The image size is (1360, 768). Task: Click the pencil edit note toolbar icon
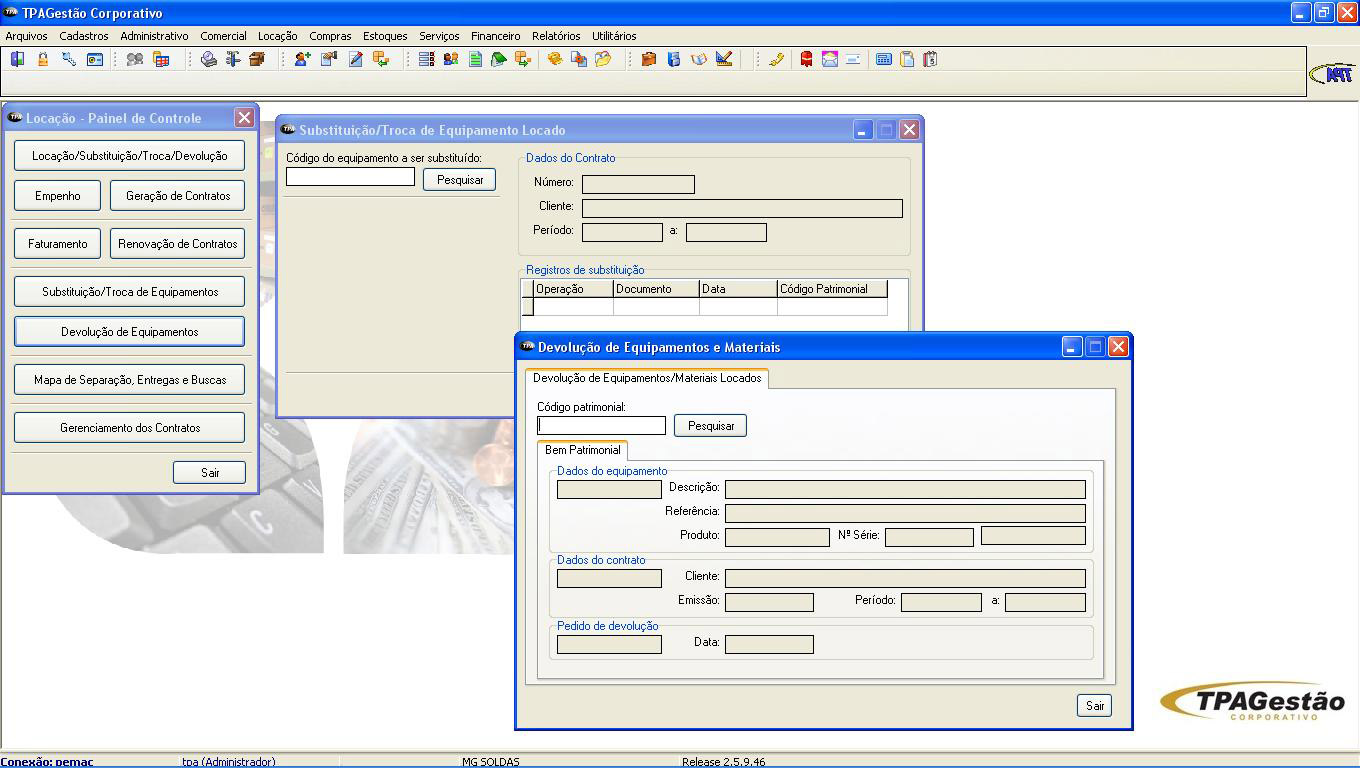pos(355,60)
